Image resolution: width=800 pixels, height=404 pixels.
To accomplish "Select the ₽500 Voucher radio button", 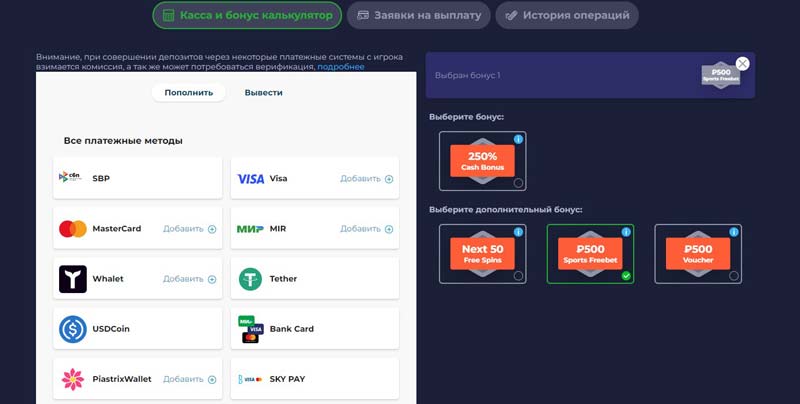I will click(734, 276).
